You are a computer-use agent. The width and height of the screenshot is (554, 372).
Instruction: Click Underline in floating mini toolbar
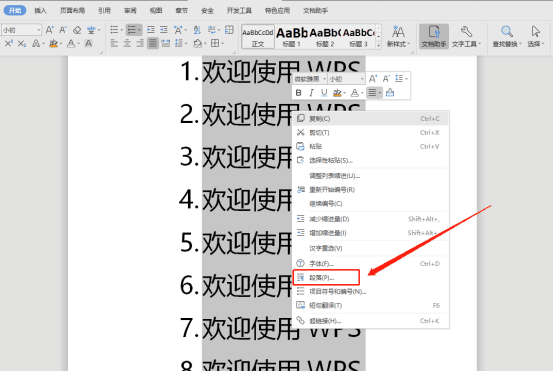(324, 93)
